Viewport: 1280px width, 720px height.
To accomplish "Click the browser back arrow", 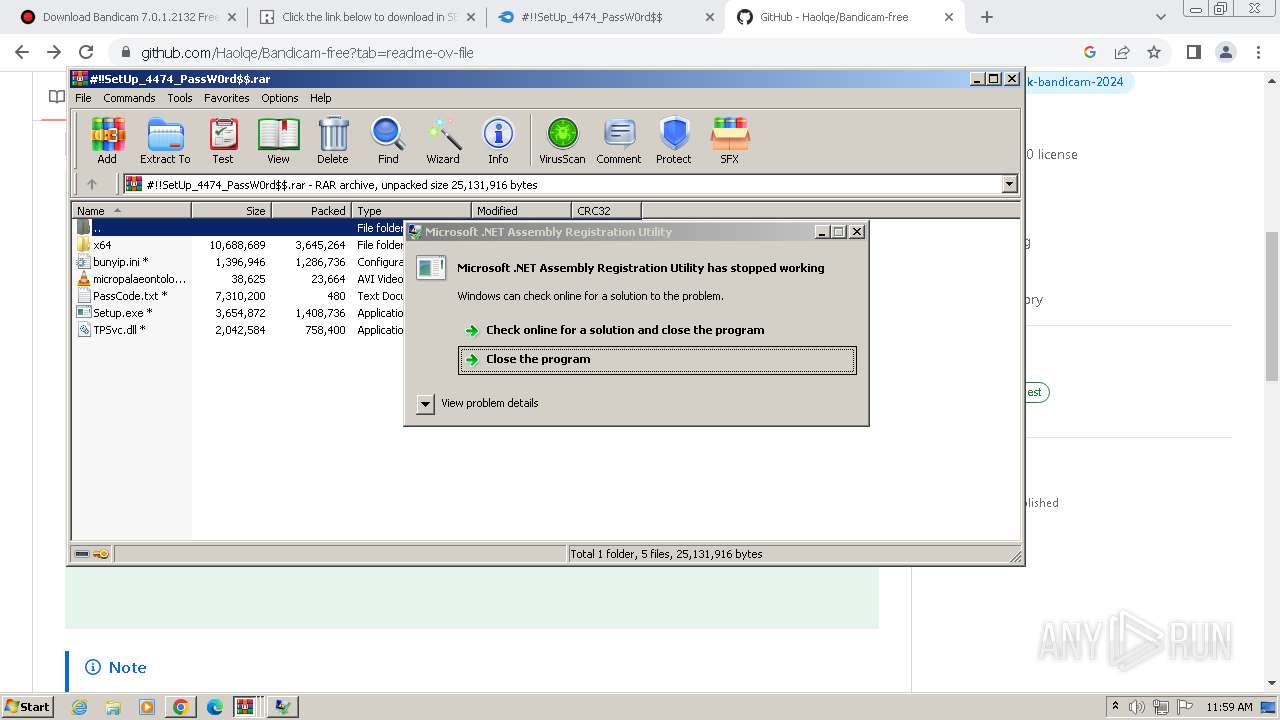I will 22,52.
